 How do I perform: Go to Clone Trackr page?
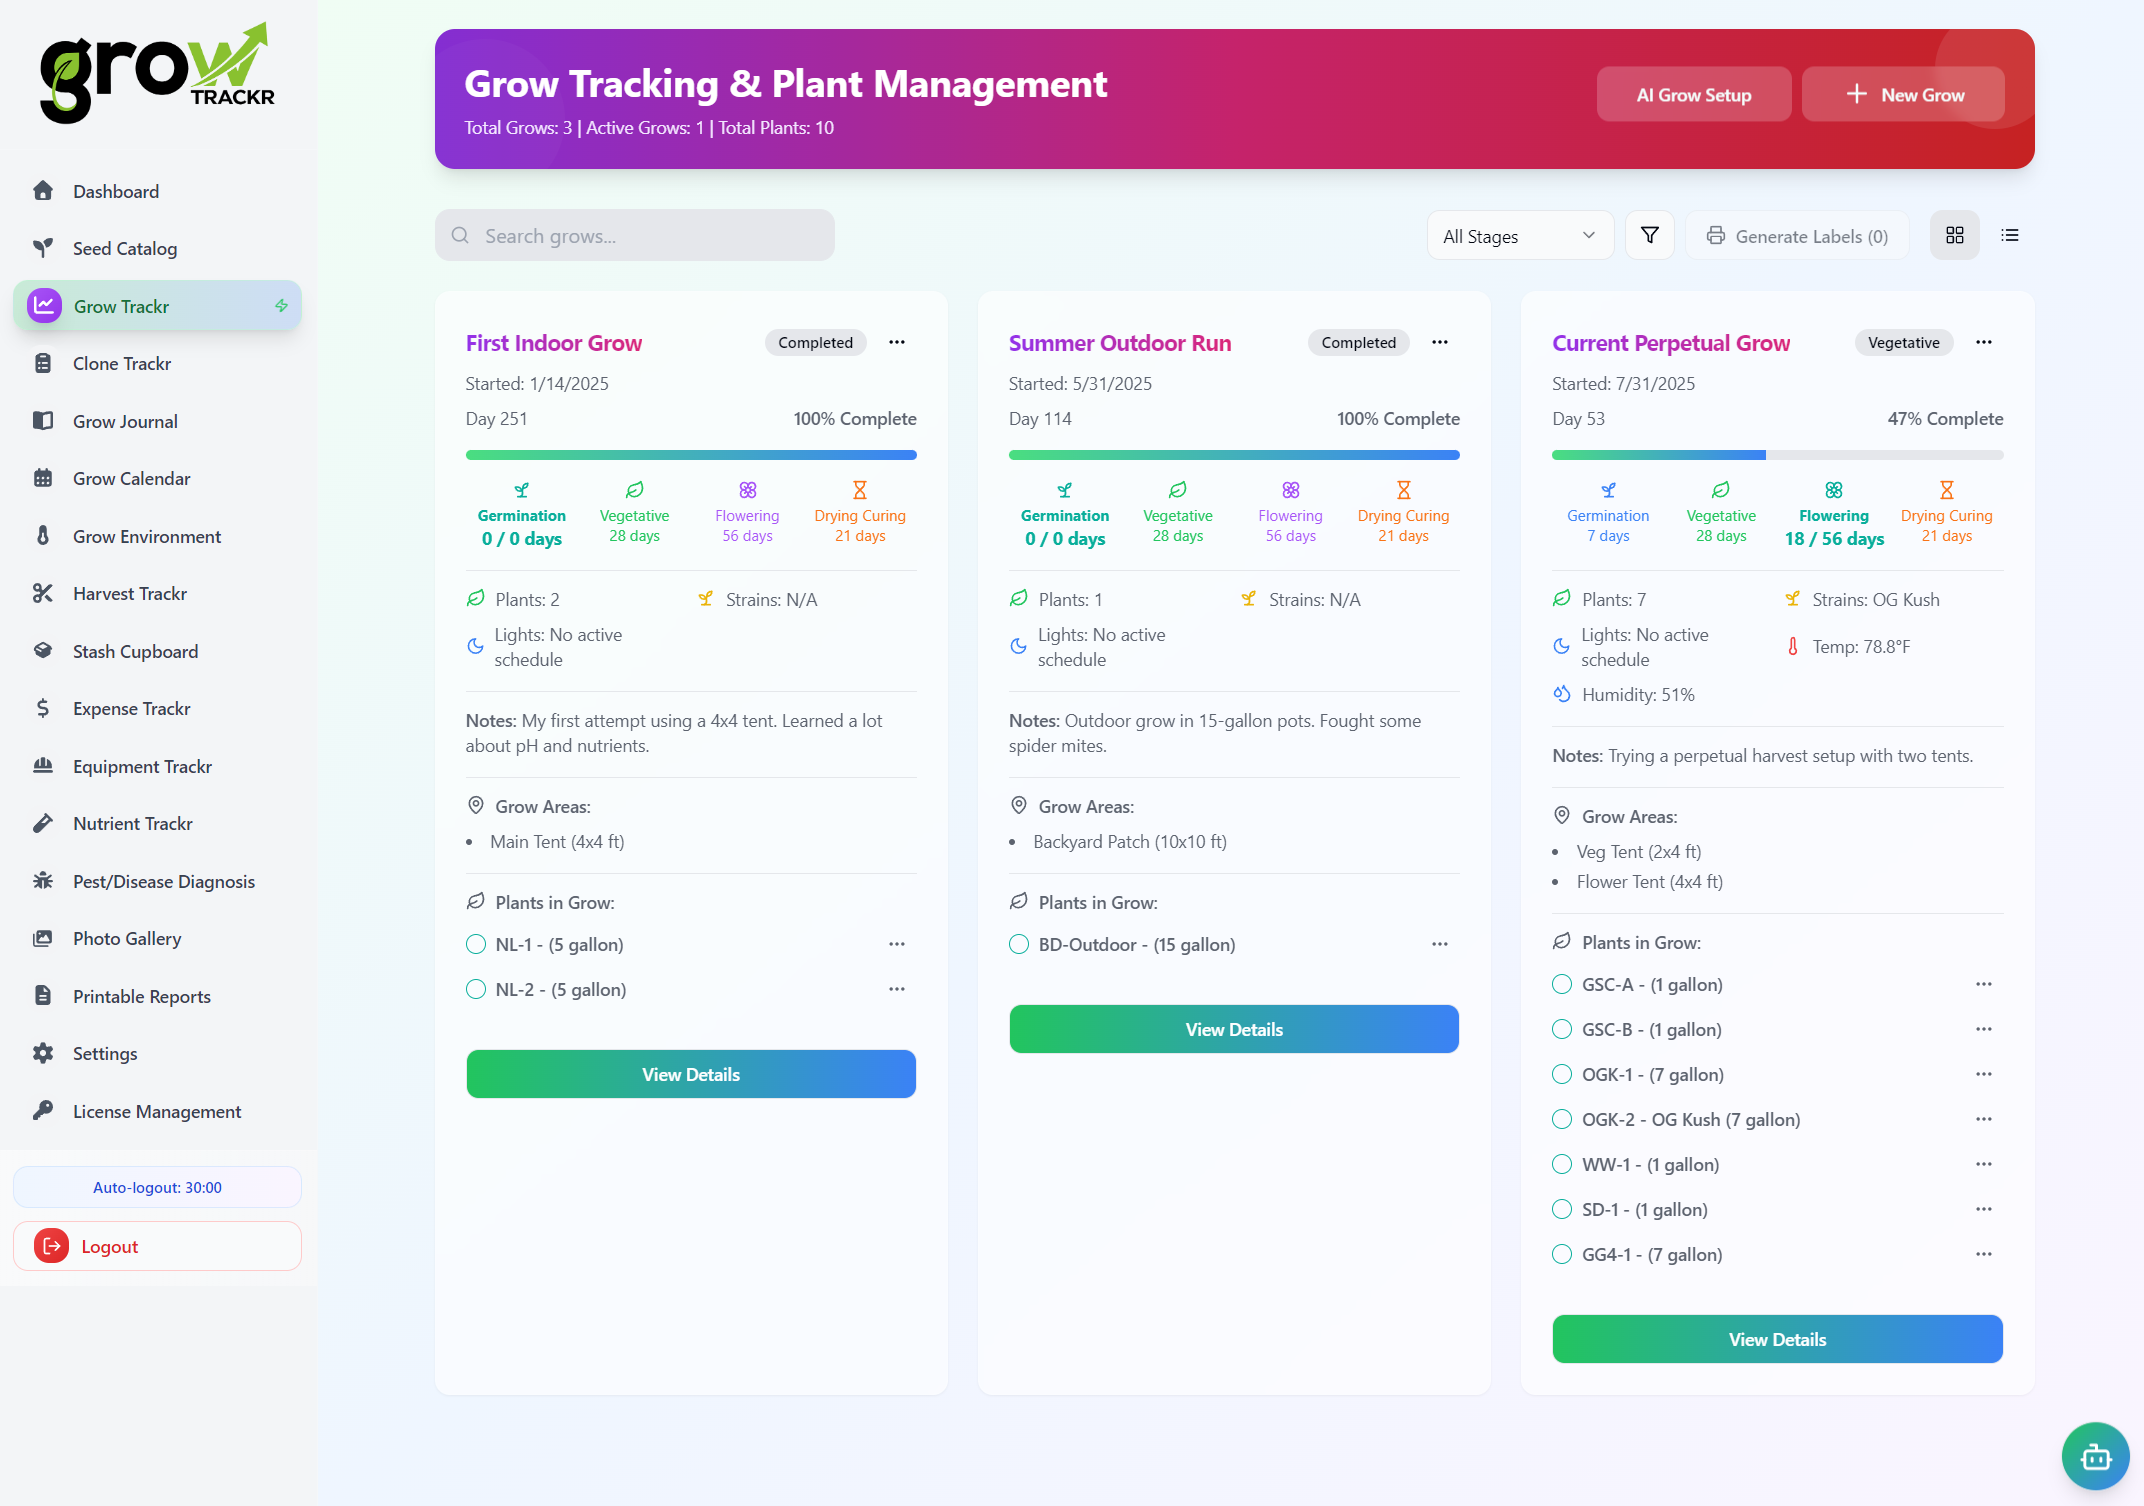pyautogui.click(x=157, y=363)
